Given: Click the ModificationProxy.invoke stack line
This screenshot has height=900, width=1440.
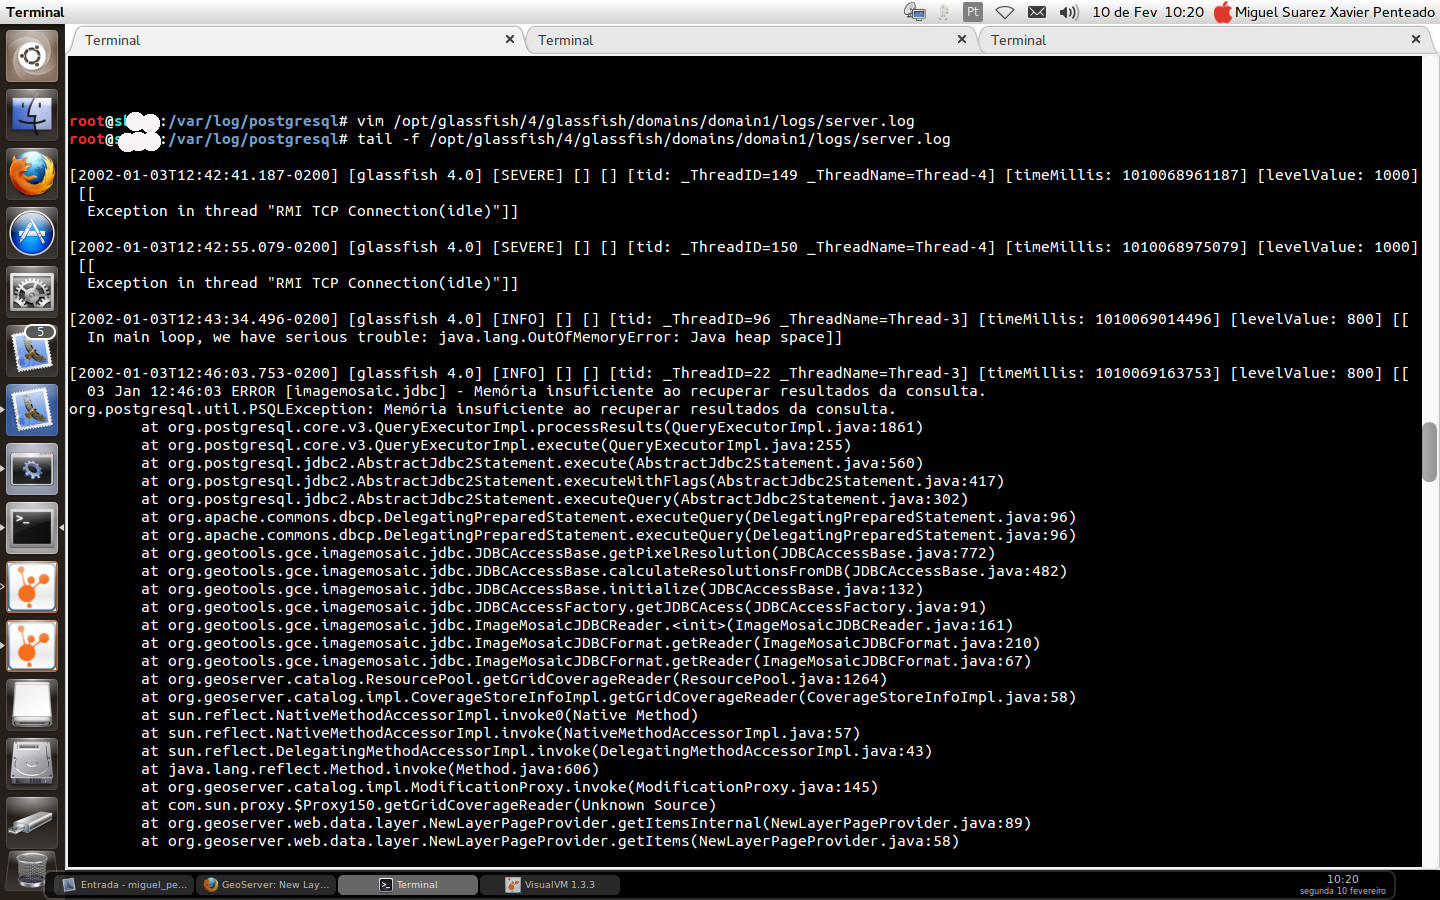Looking at the screenshot, I should 509,787.
